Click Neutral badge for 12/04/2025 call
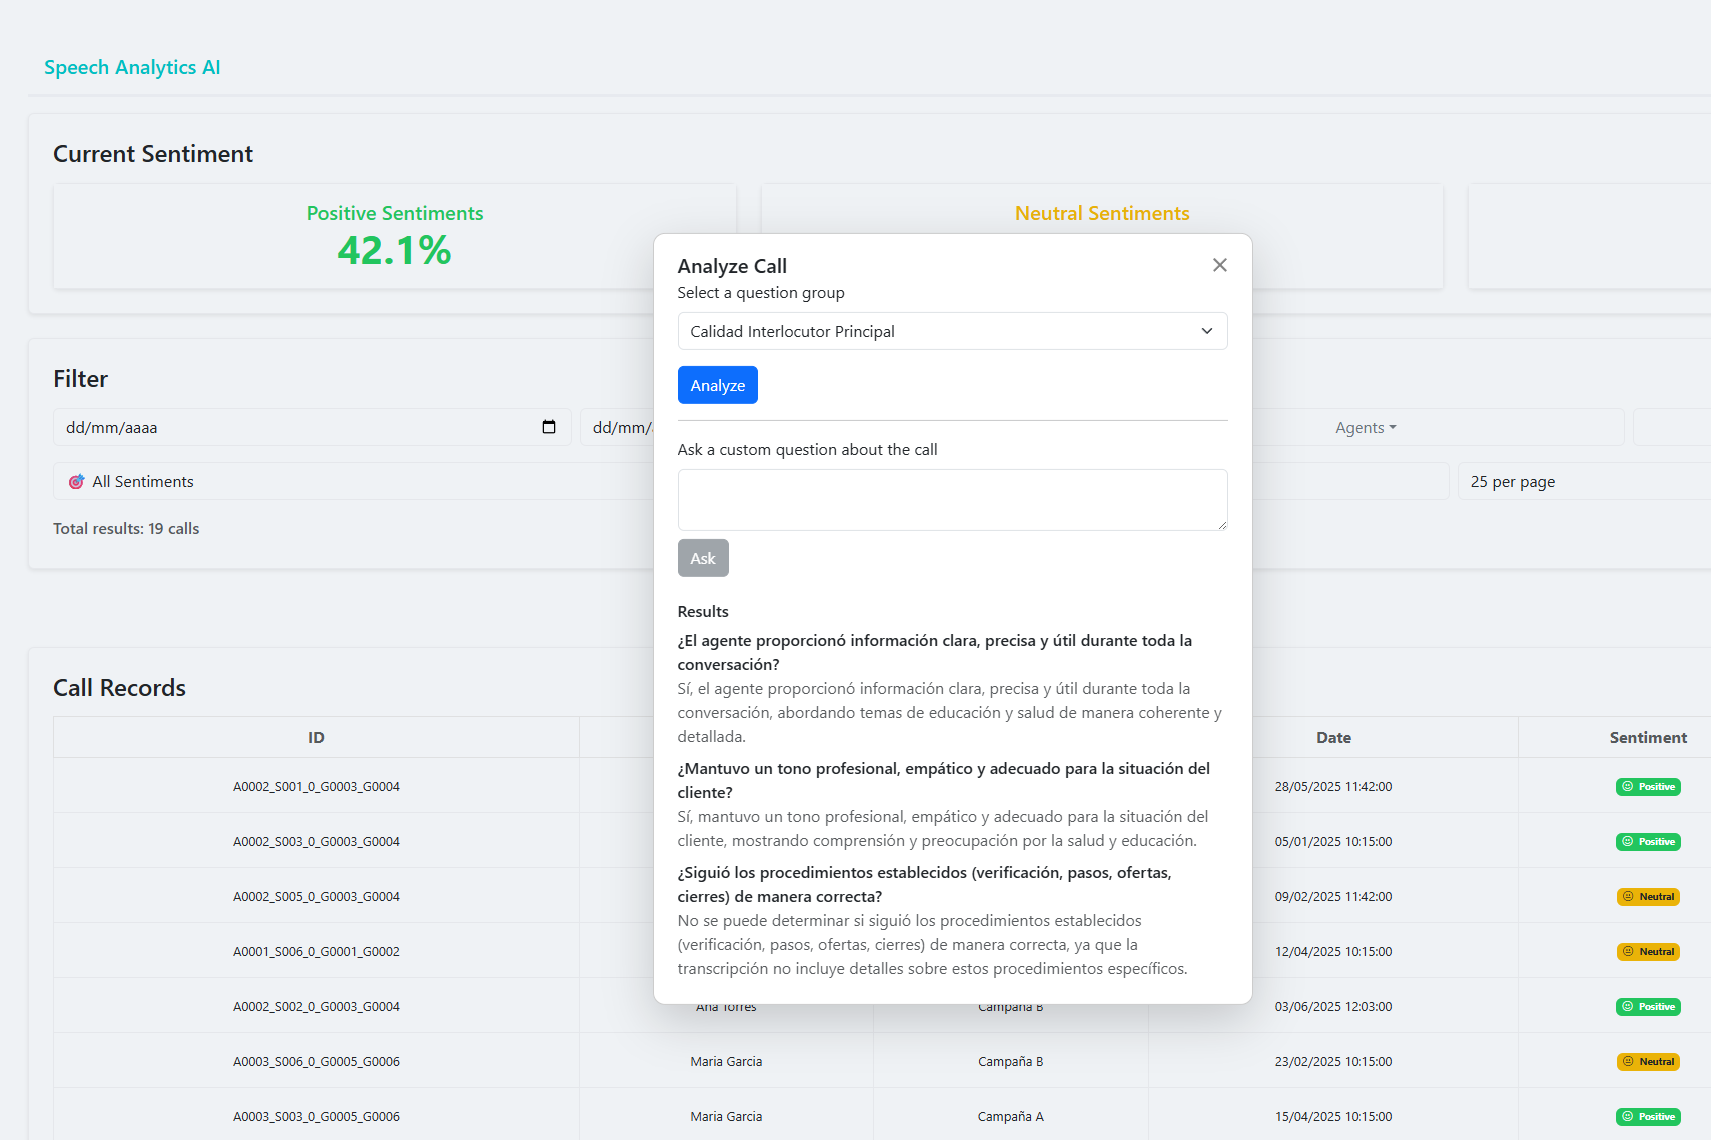The width and height of the screenshot is (1711, 1140). point(1648,952)
